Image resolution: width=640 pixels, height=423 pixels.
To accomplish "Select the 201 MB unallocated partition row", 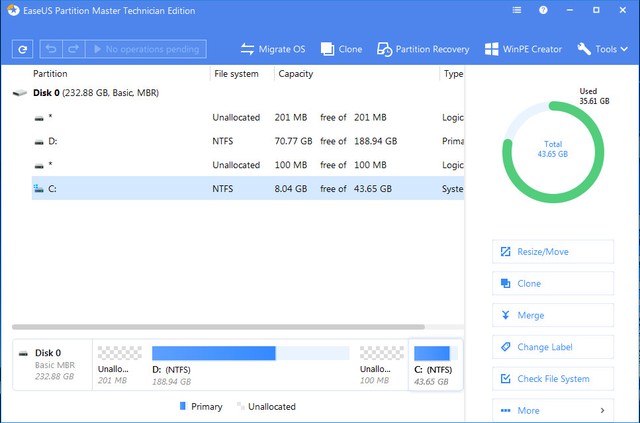I will [x=248, y=118].
